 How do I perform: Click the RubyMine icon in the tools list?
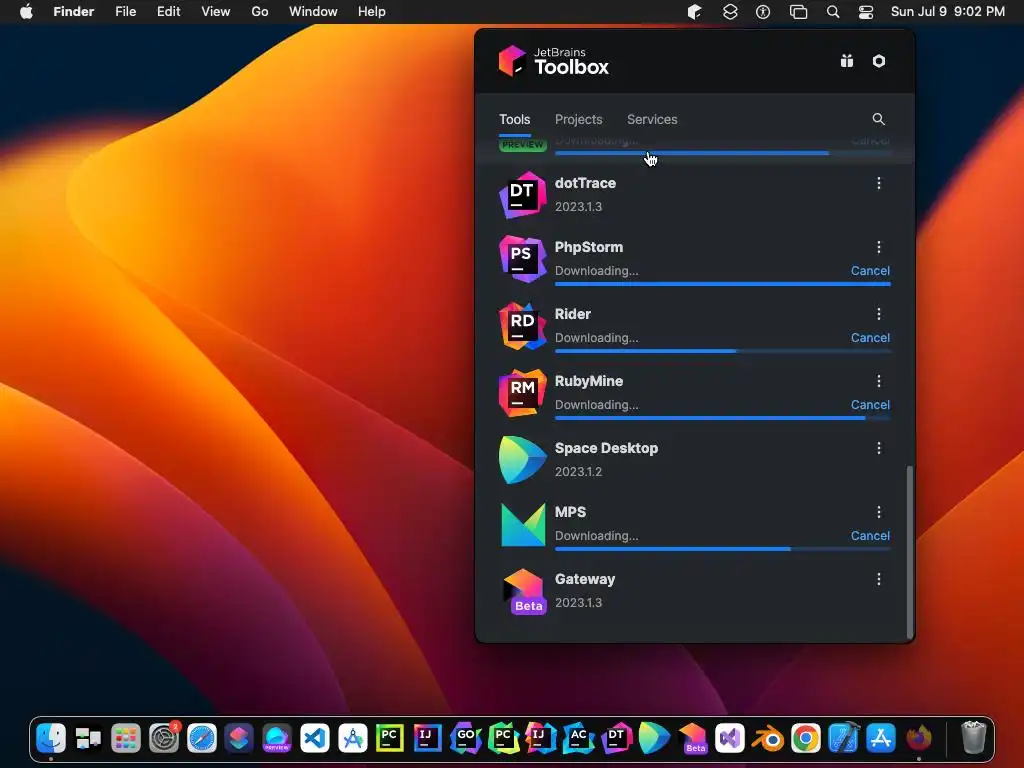(522, 392)
